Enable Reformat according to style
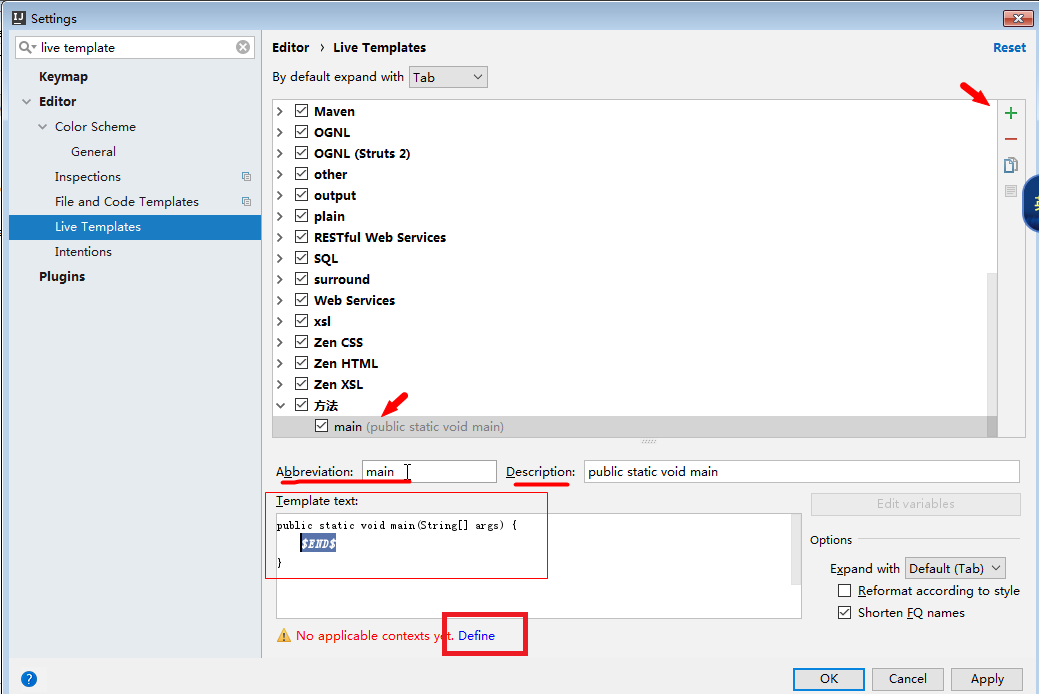Viewport: 1039px width, 694px height. pos(845,591)
